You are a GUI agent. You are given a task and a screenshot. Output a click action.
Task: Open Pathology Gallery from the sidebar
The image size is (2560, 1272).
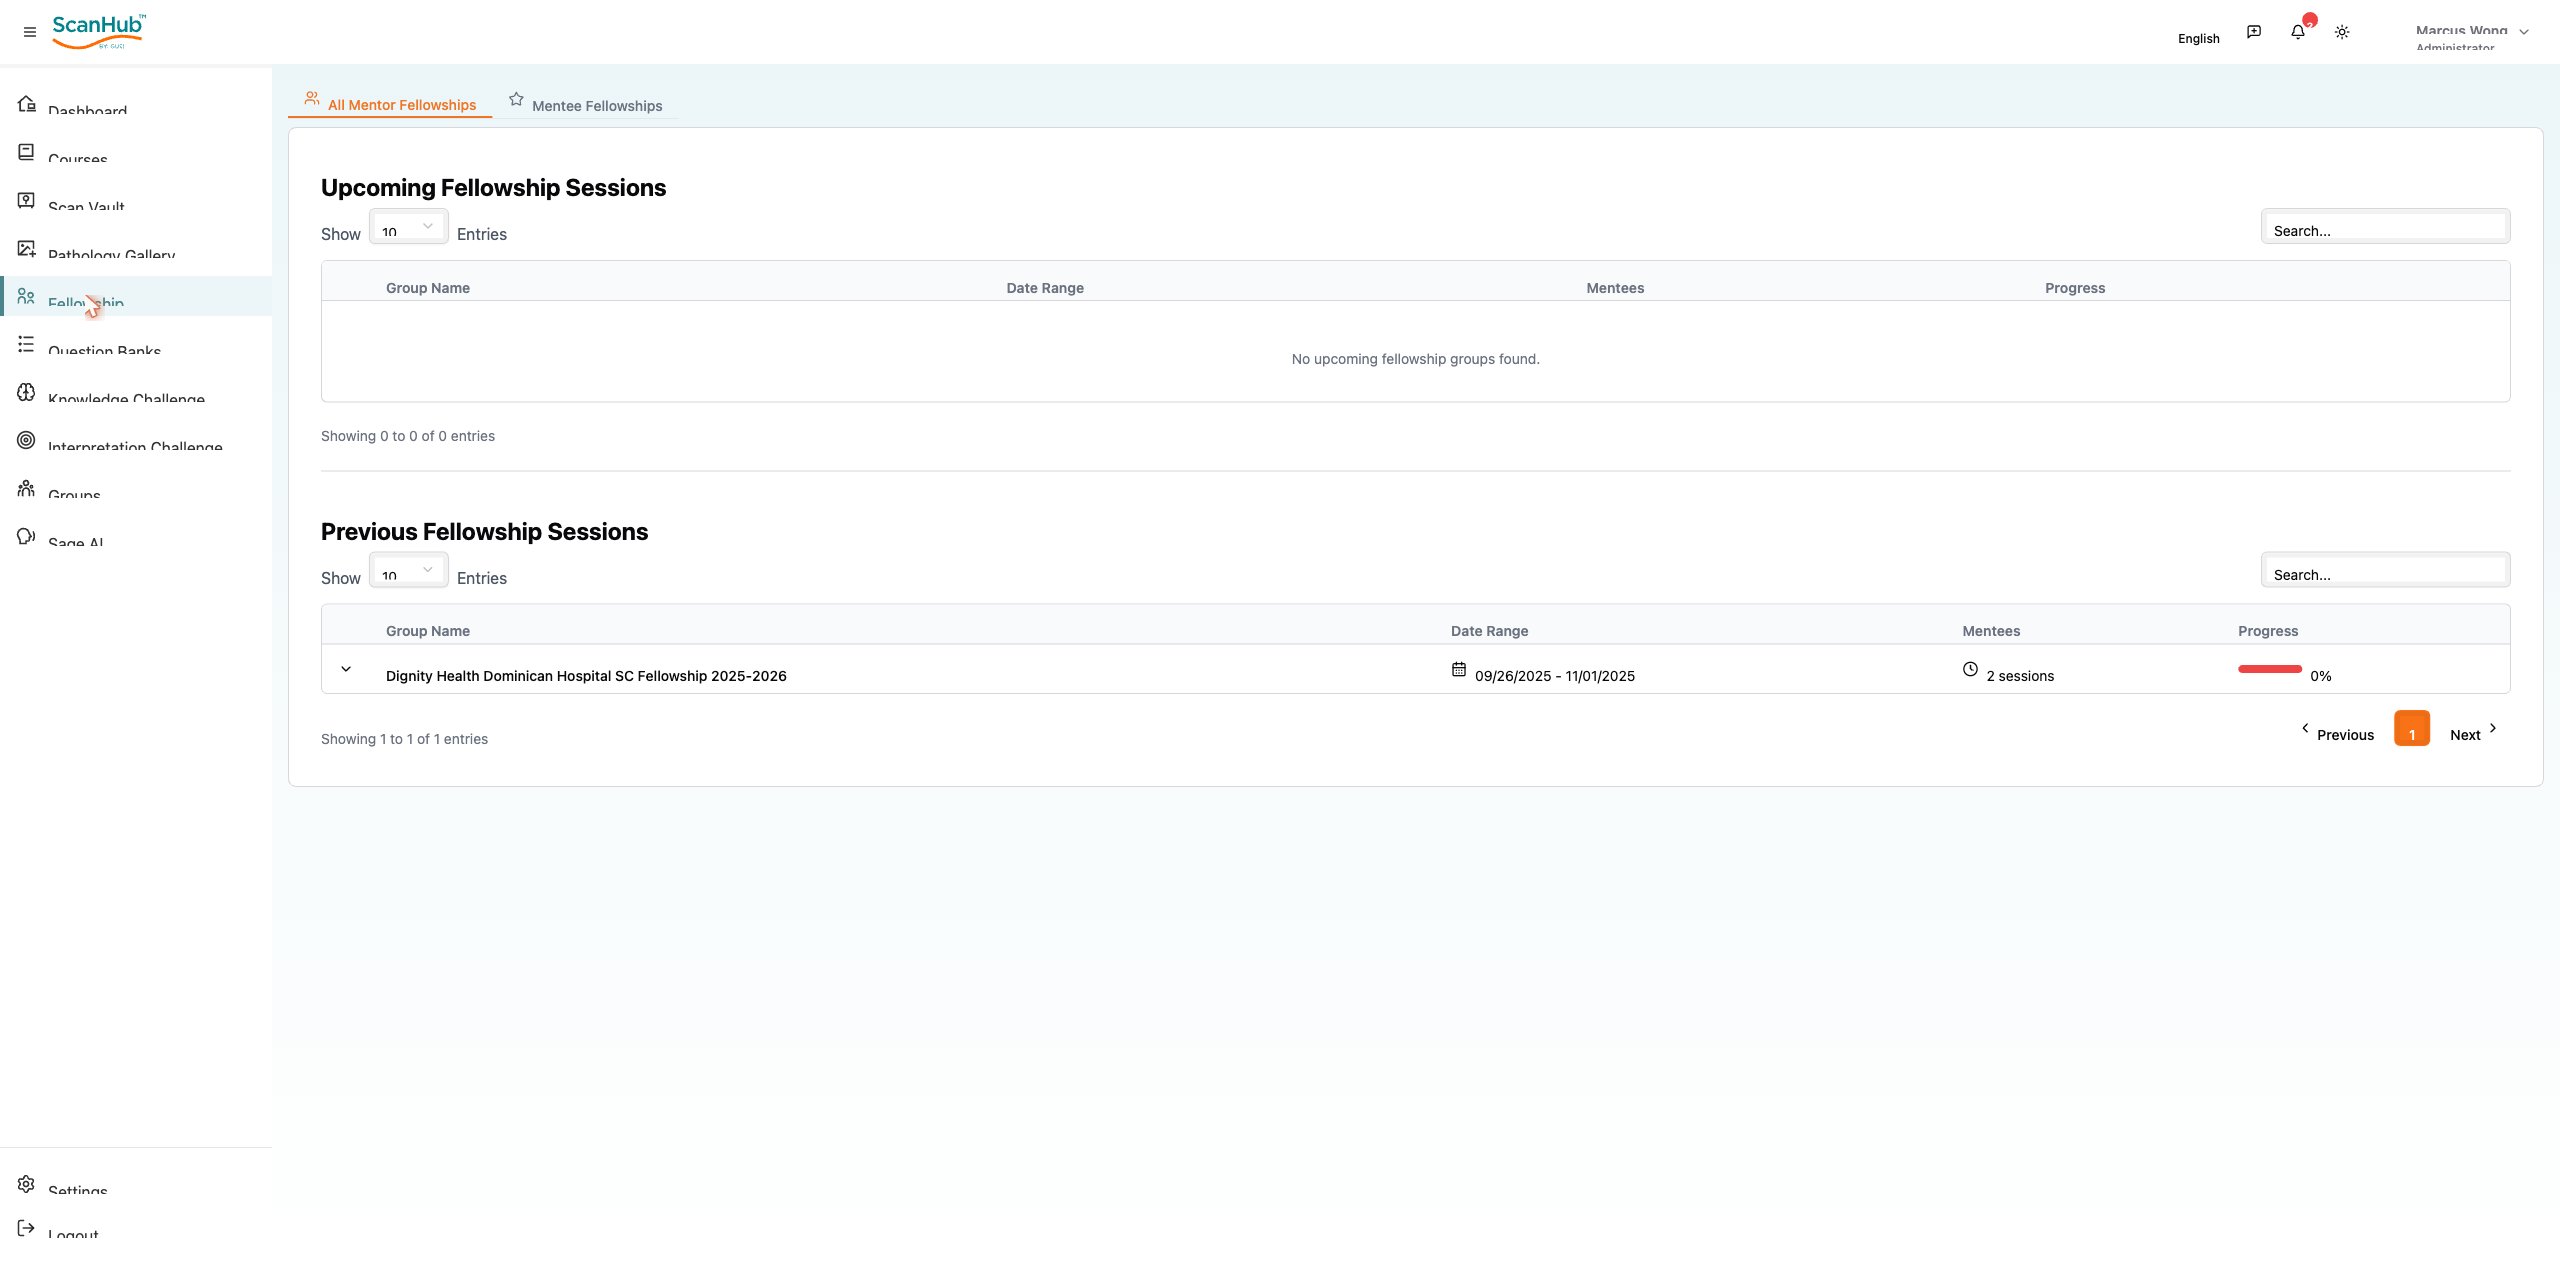coord(136,248)
